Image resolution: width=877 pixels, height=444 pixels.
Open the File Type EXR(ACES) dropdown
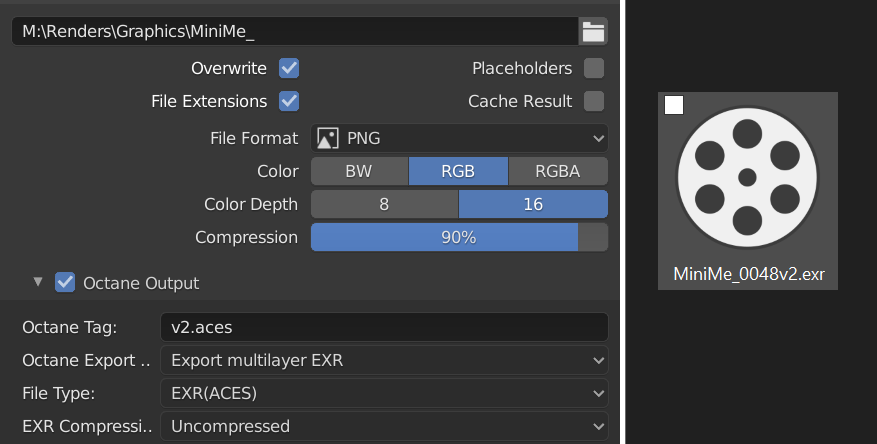384,393
